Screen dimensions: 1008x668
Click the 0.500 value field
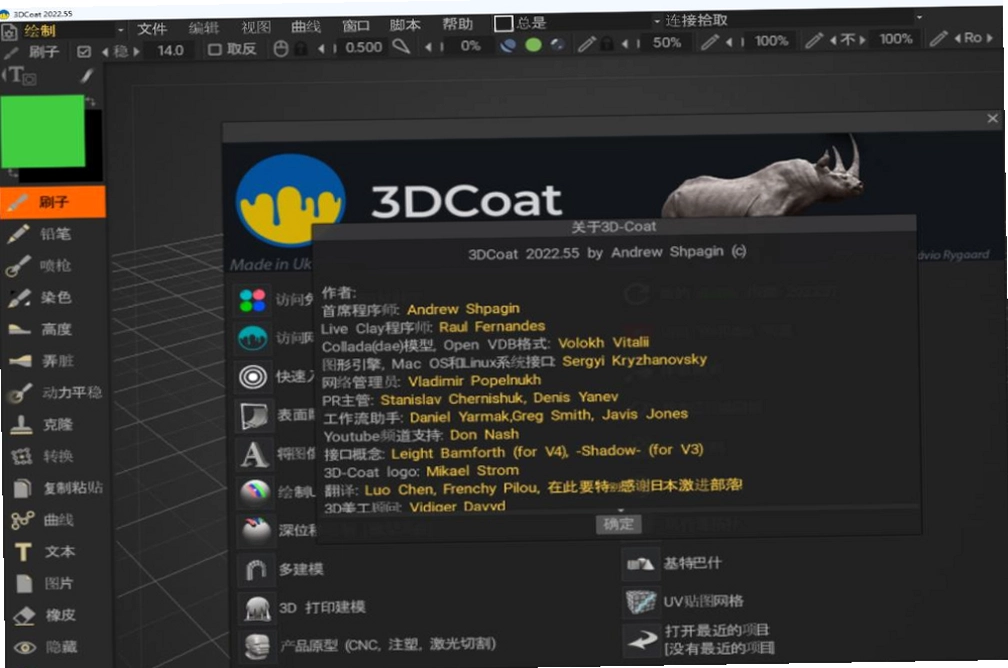tap(363, 48)
